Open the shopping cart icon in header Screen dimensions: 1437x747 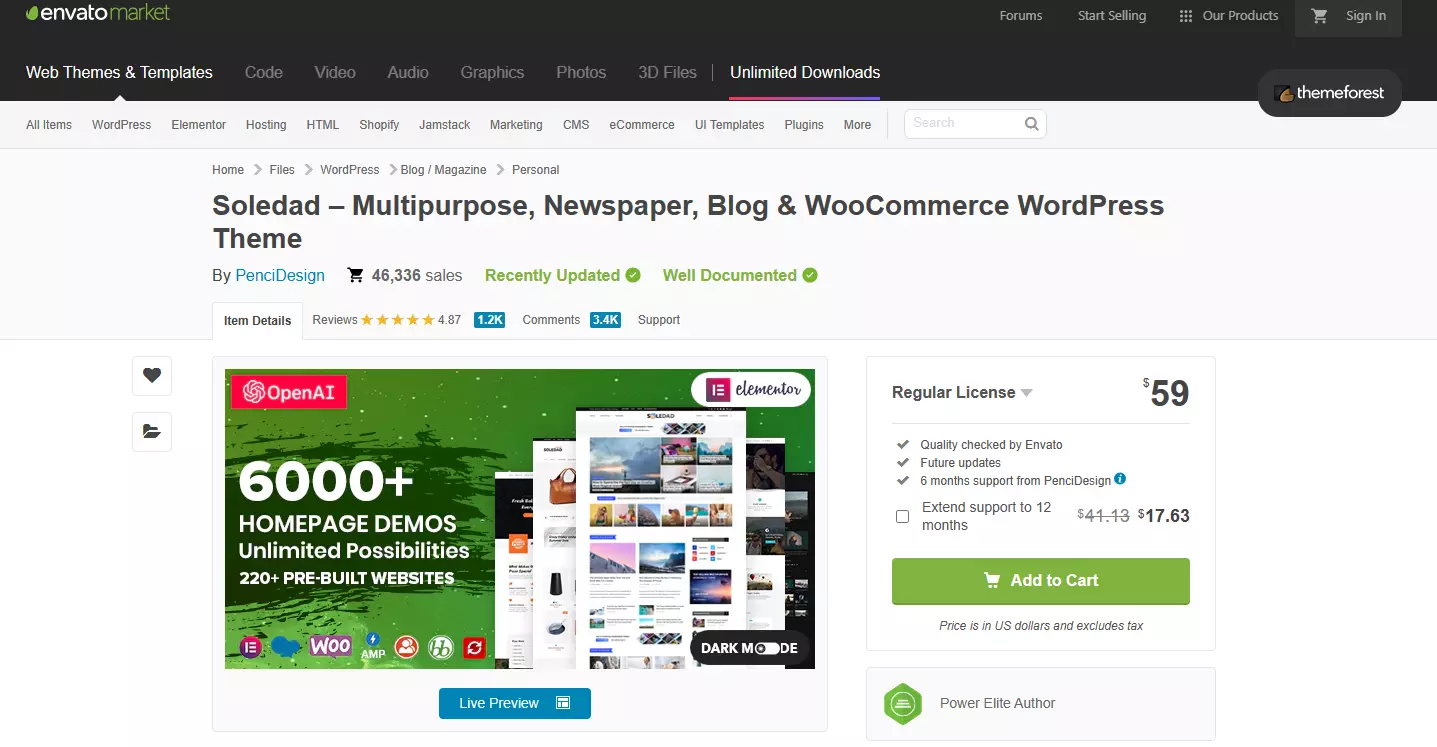click(1320, 16)
